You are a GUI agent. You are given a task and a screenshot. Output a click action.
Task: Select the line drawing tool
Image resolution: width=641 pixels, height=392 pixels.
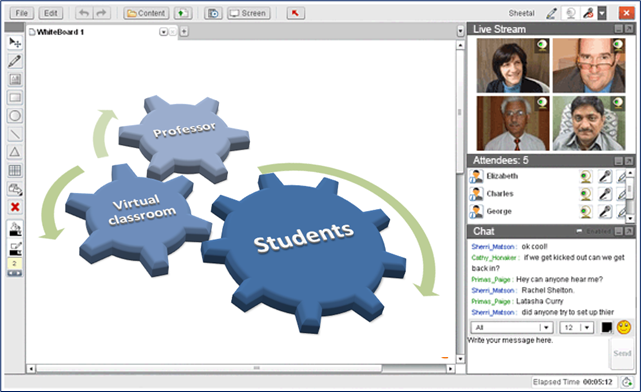pos(15,134)
